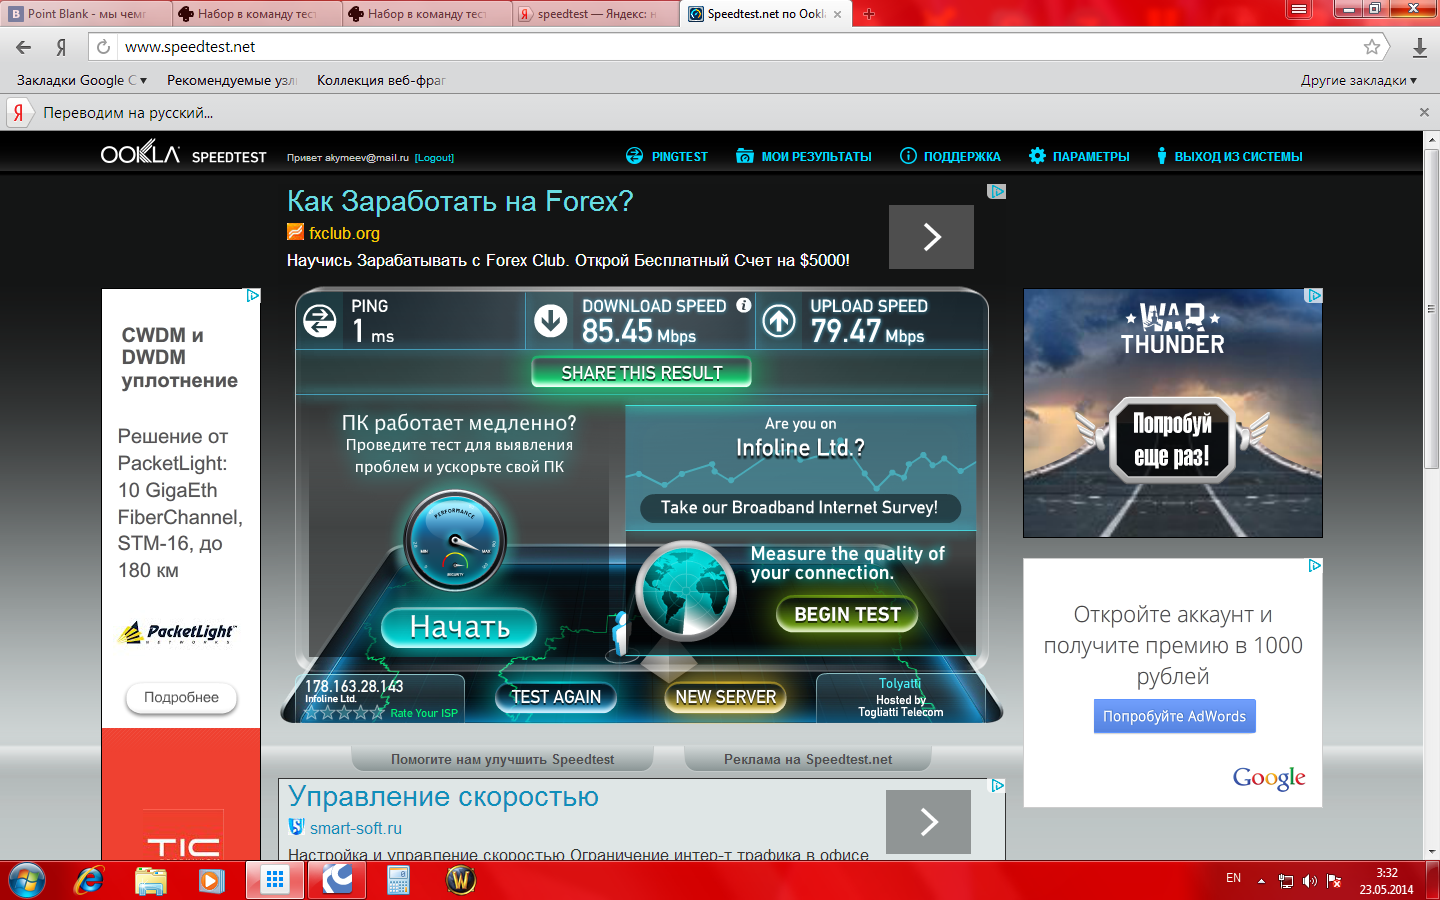Viewport: 1440px width, 900px height.
Task: Click AdChoices icon on PacketLight ad
Action: coord(253,296)
